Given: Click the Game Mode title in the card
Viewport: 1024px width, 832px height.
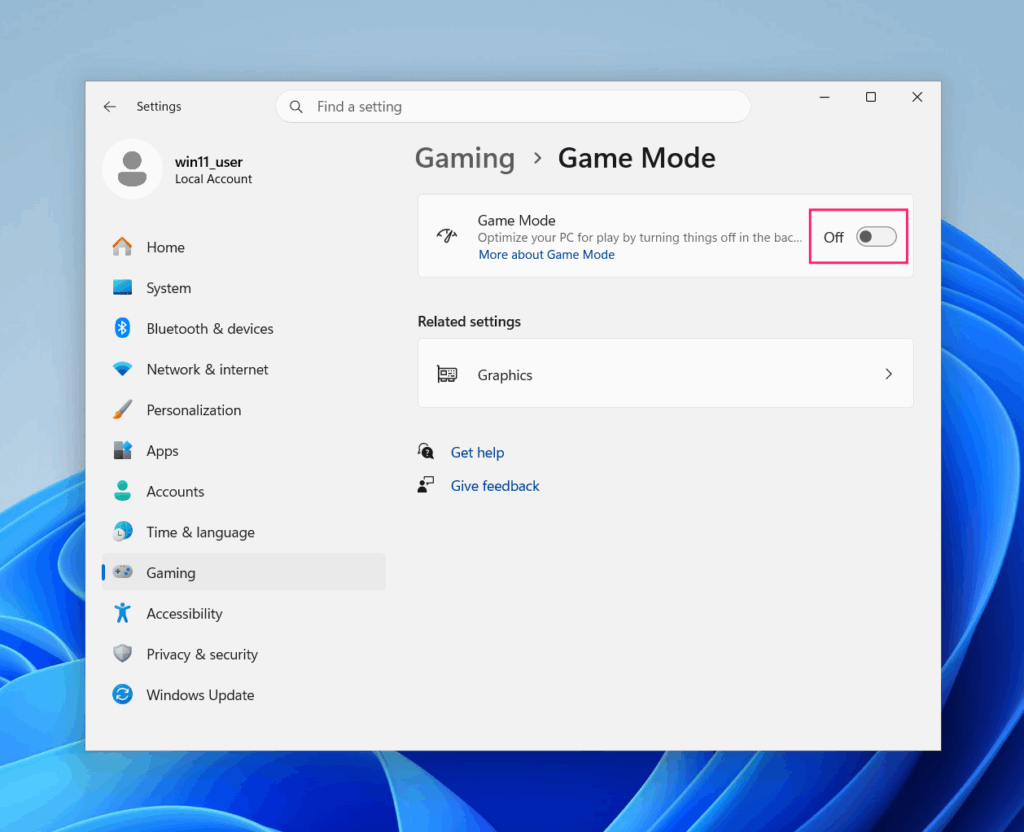Looking at the screenshot, I should click(516, 221).
